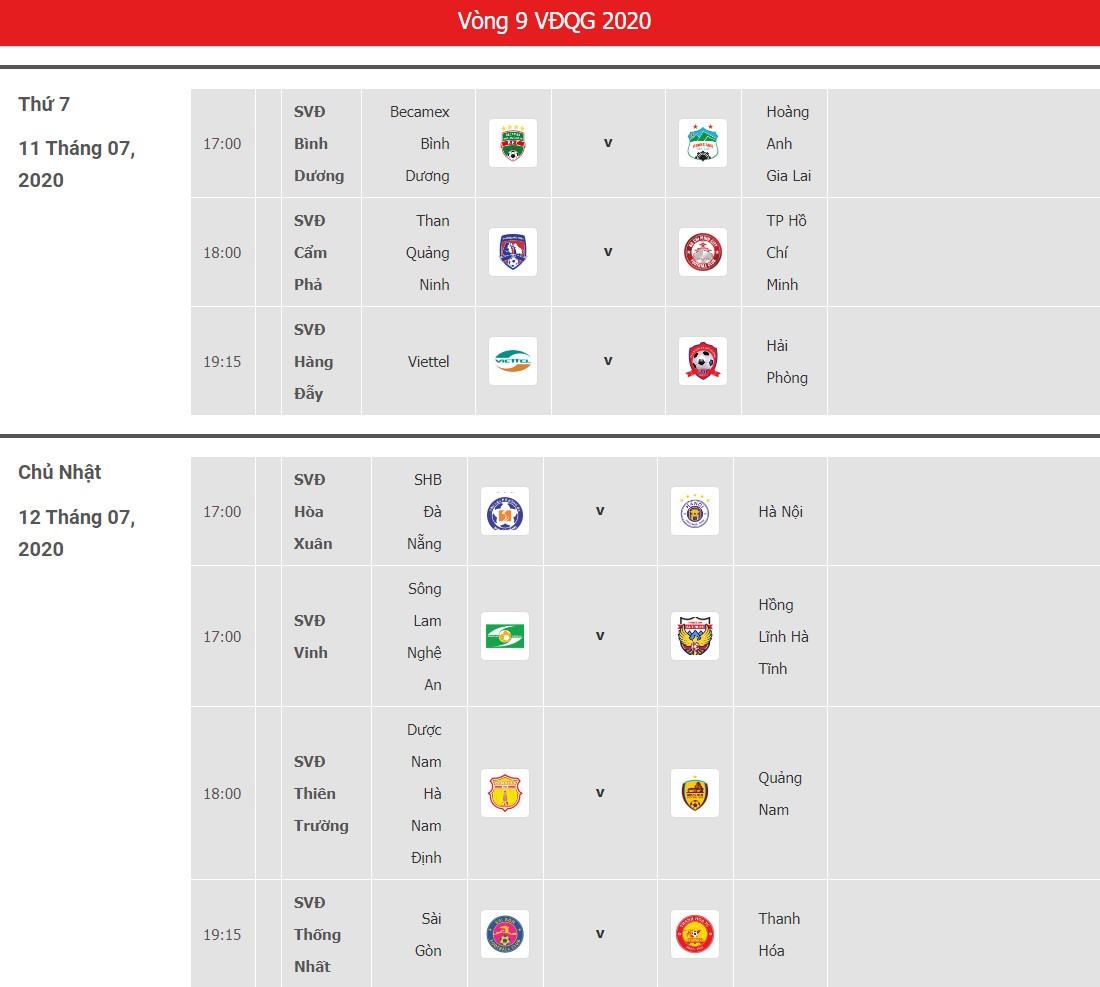
Task: Click the SVĐ Thống Nhất venue label
Action: click(318, 934)
